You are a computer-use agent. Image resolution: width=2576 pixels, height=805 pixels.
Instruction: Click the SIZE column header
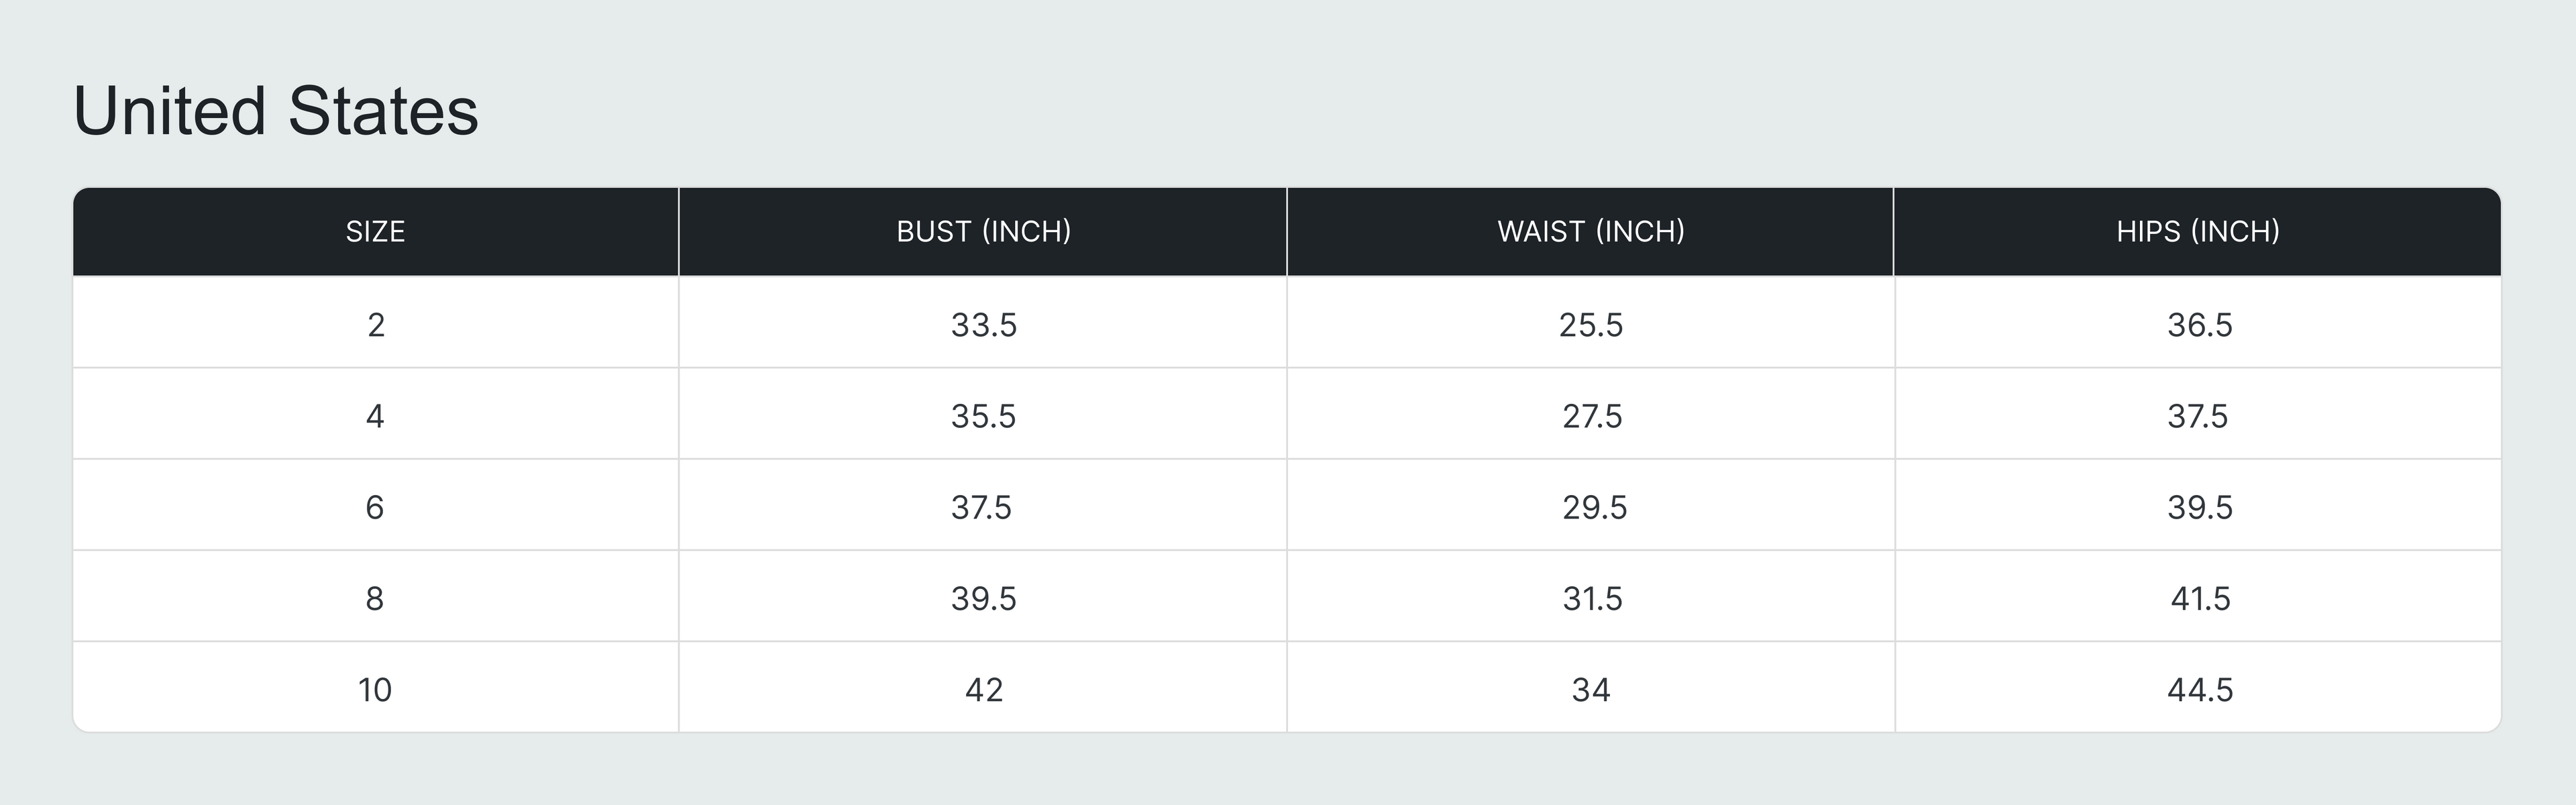point(375,232)
